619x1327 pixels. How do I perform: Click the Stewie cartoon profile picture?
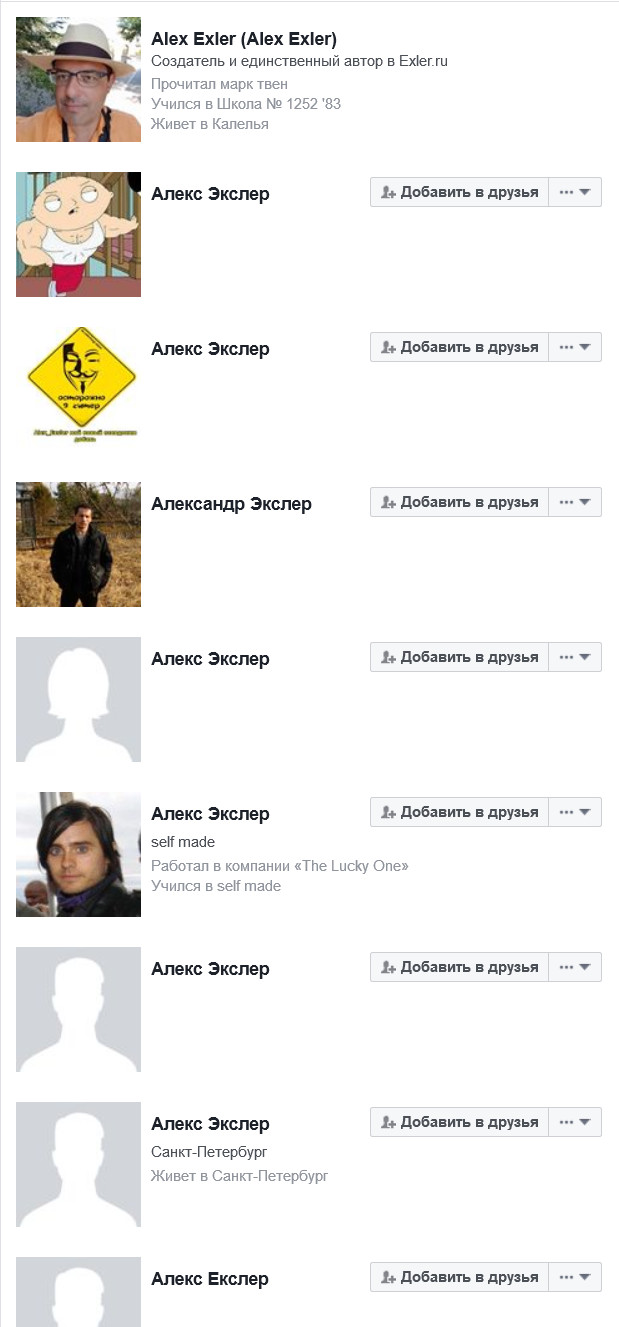tap(78, 234)
